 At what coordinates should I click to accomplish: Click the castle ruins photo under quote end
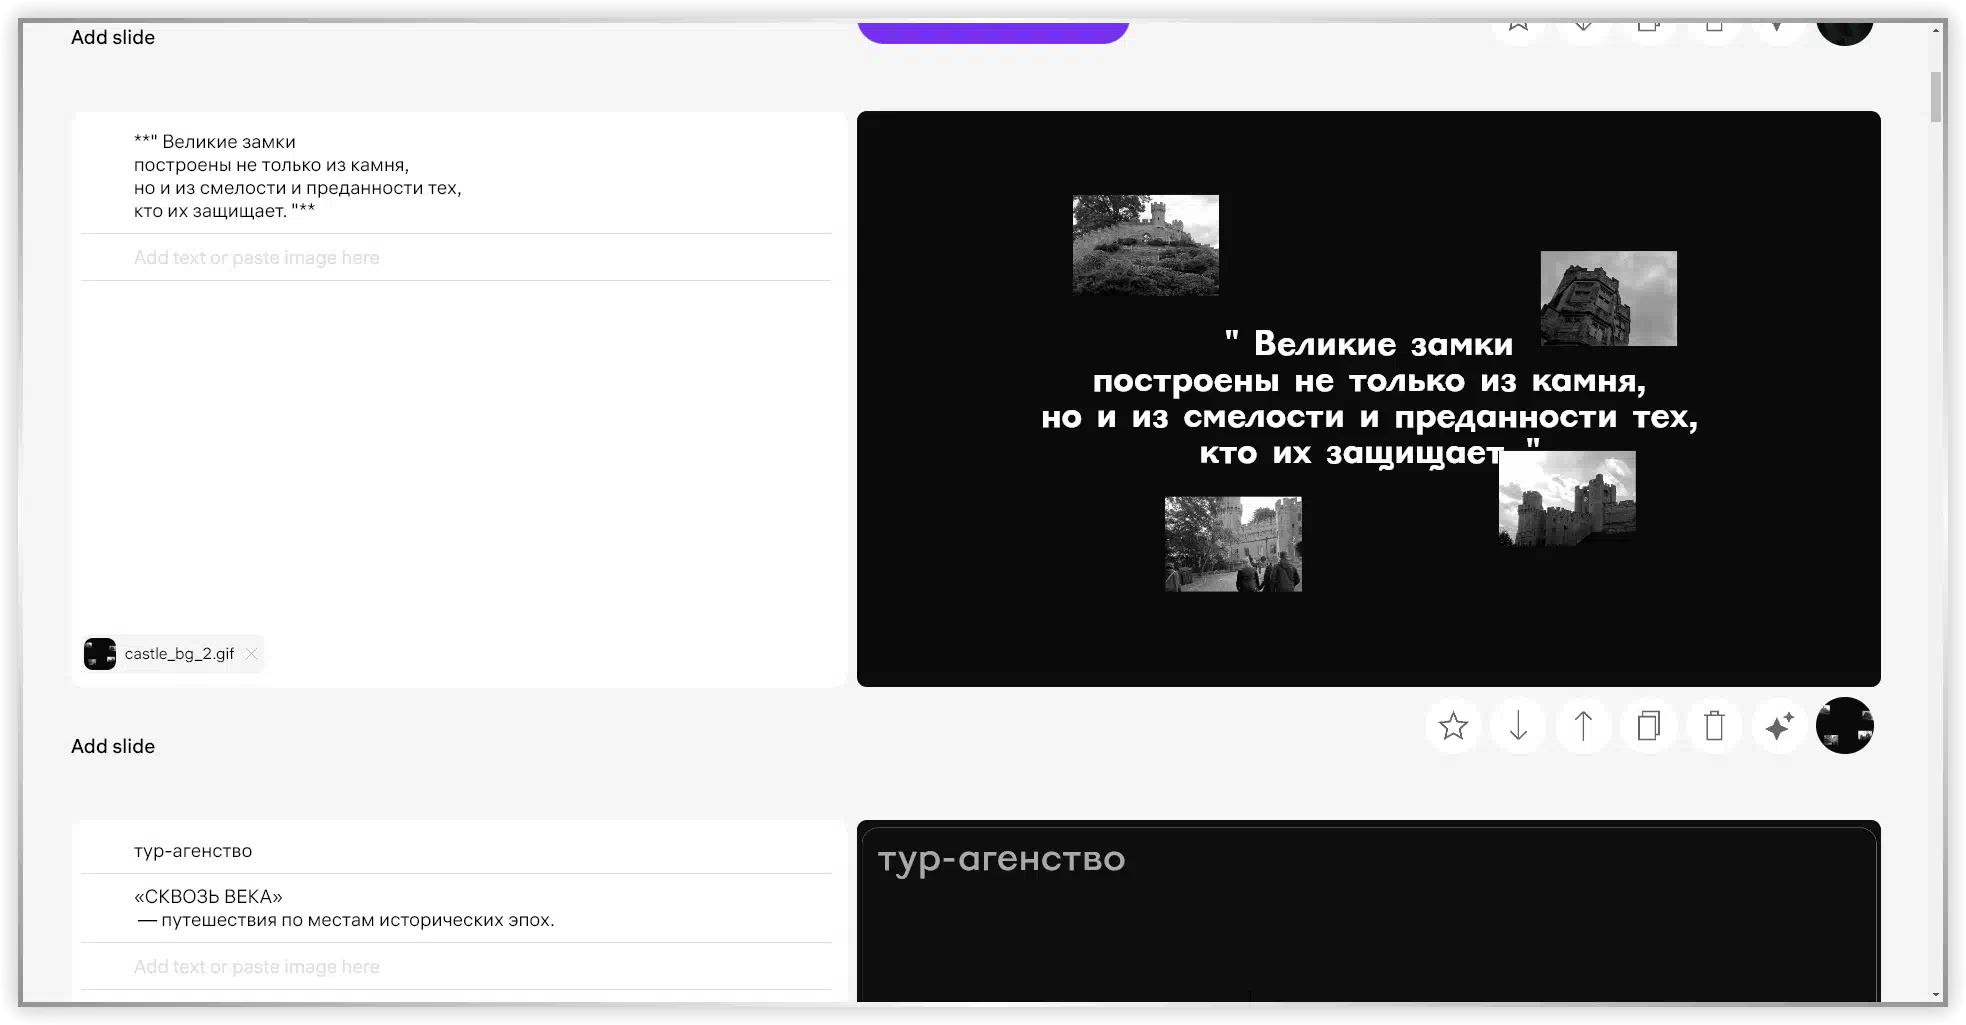1567,498
